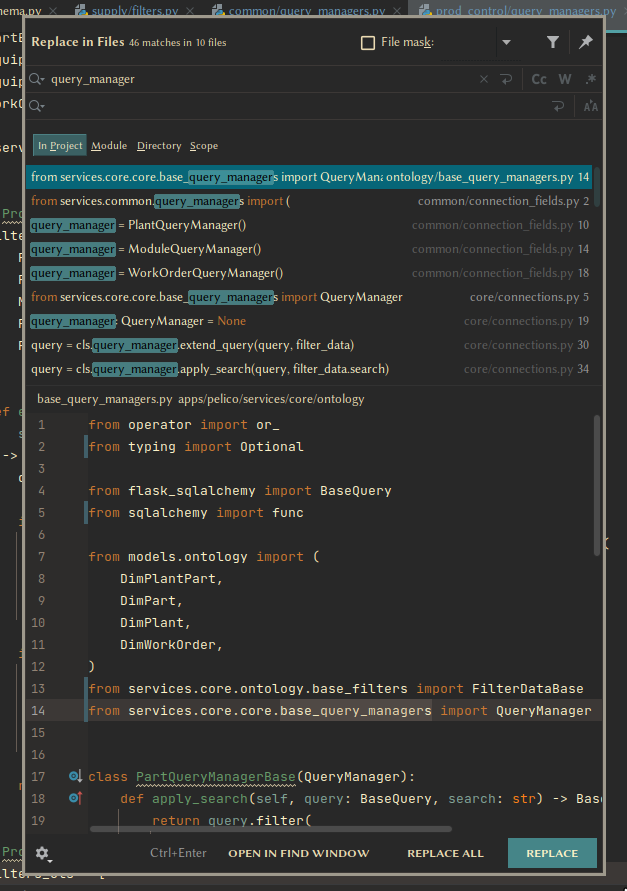The height and width of the screenshot is (891, 627).
Task: Click PartQueryManagerBase class name in preview
Action: (215, 777)
